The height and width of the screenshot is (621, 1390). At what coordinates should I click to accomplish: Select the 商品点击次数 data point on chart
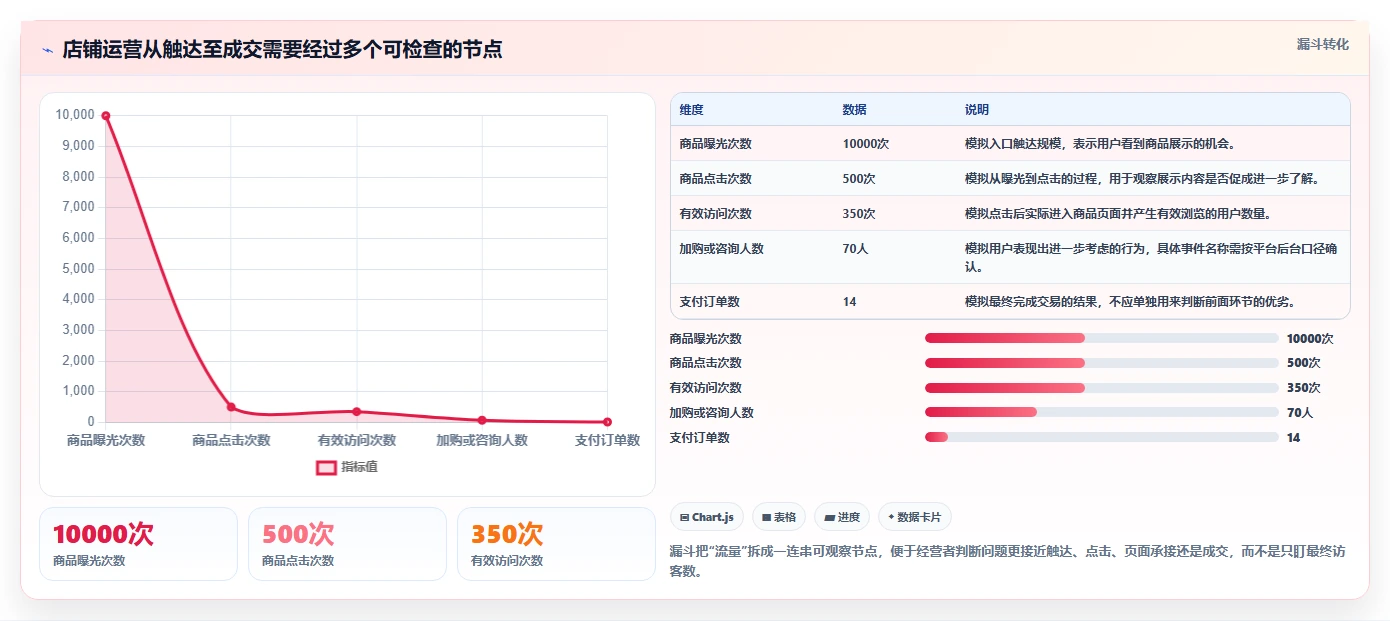click(x=231, y=407)
